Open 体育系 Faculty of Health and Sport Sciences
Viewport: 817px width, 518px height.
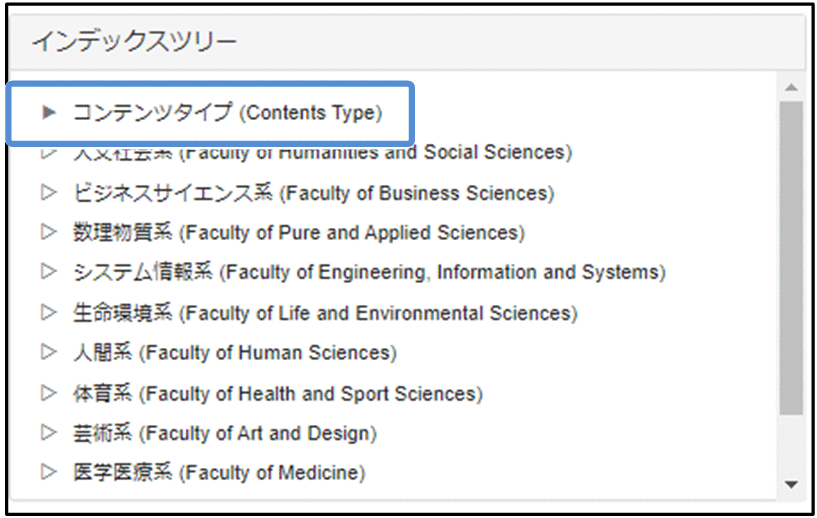tap(277, 394)
